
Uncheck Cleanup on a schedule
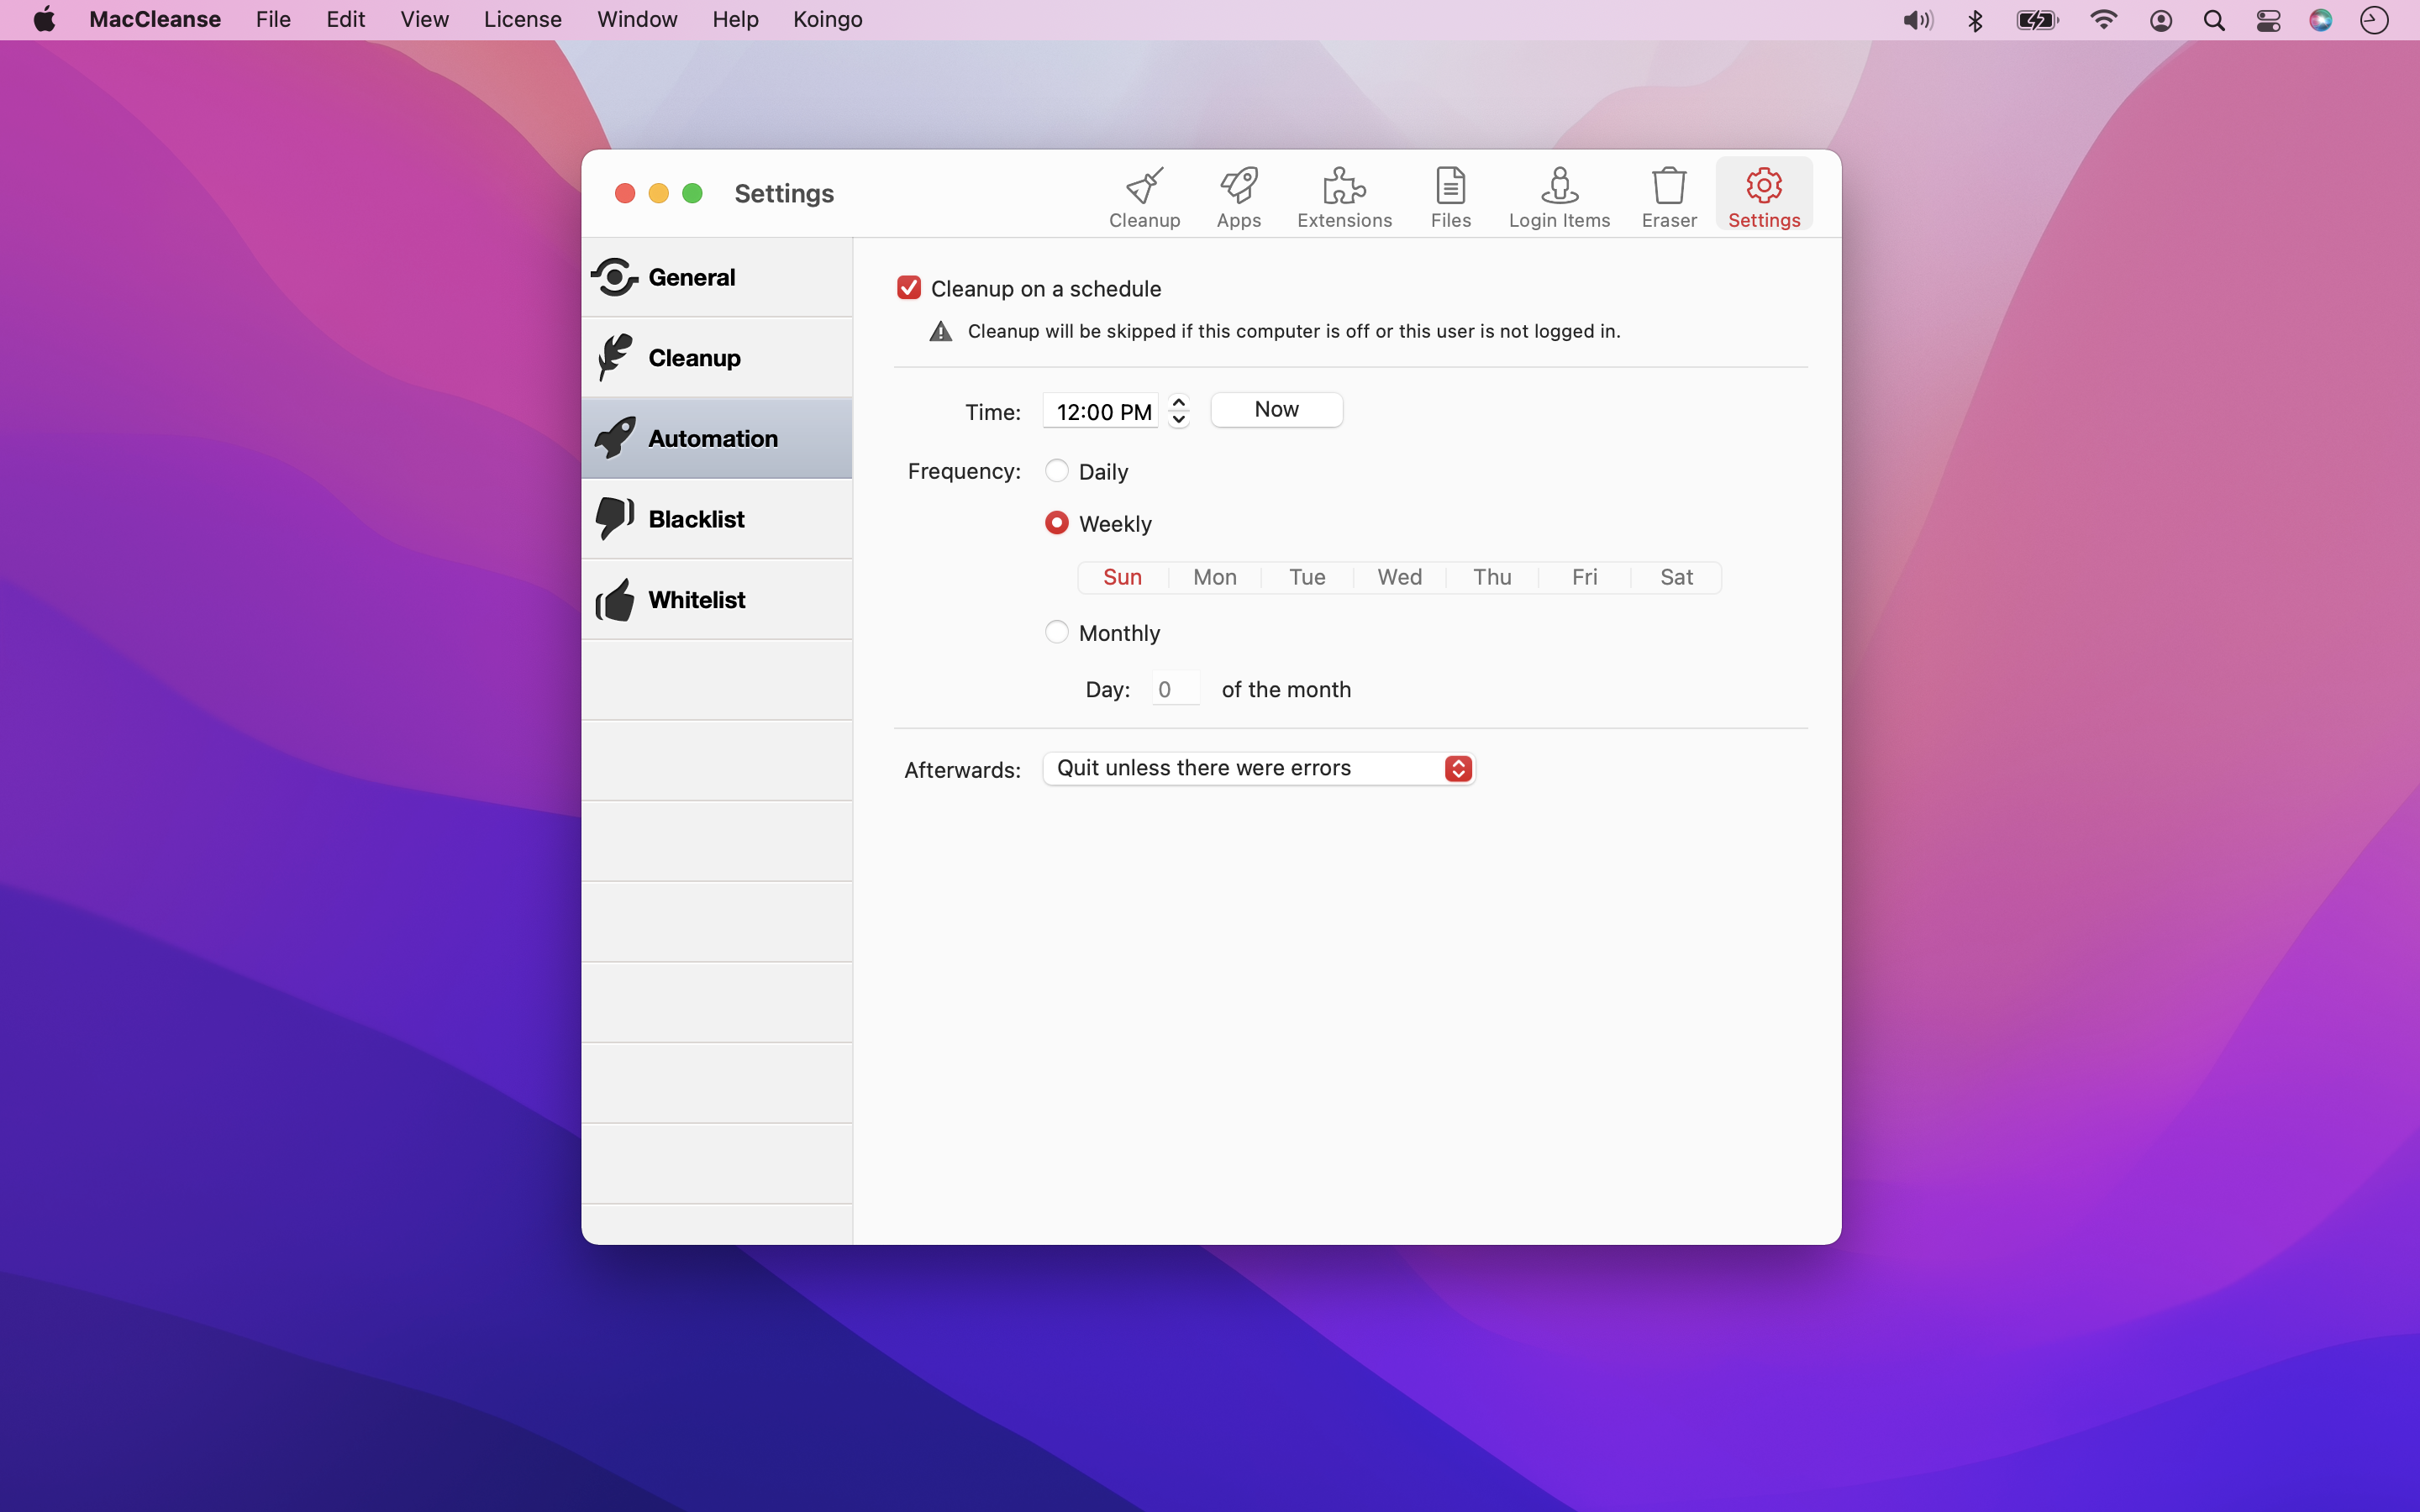pos(908,288)
